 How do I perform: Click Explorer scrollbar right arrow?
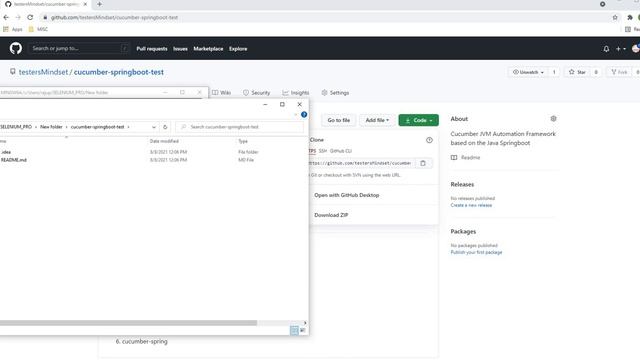click(305, 323)
